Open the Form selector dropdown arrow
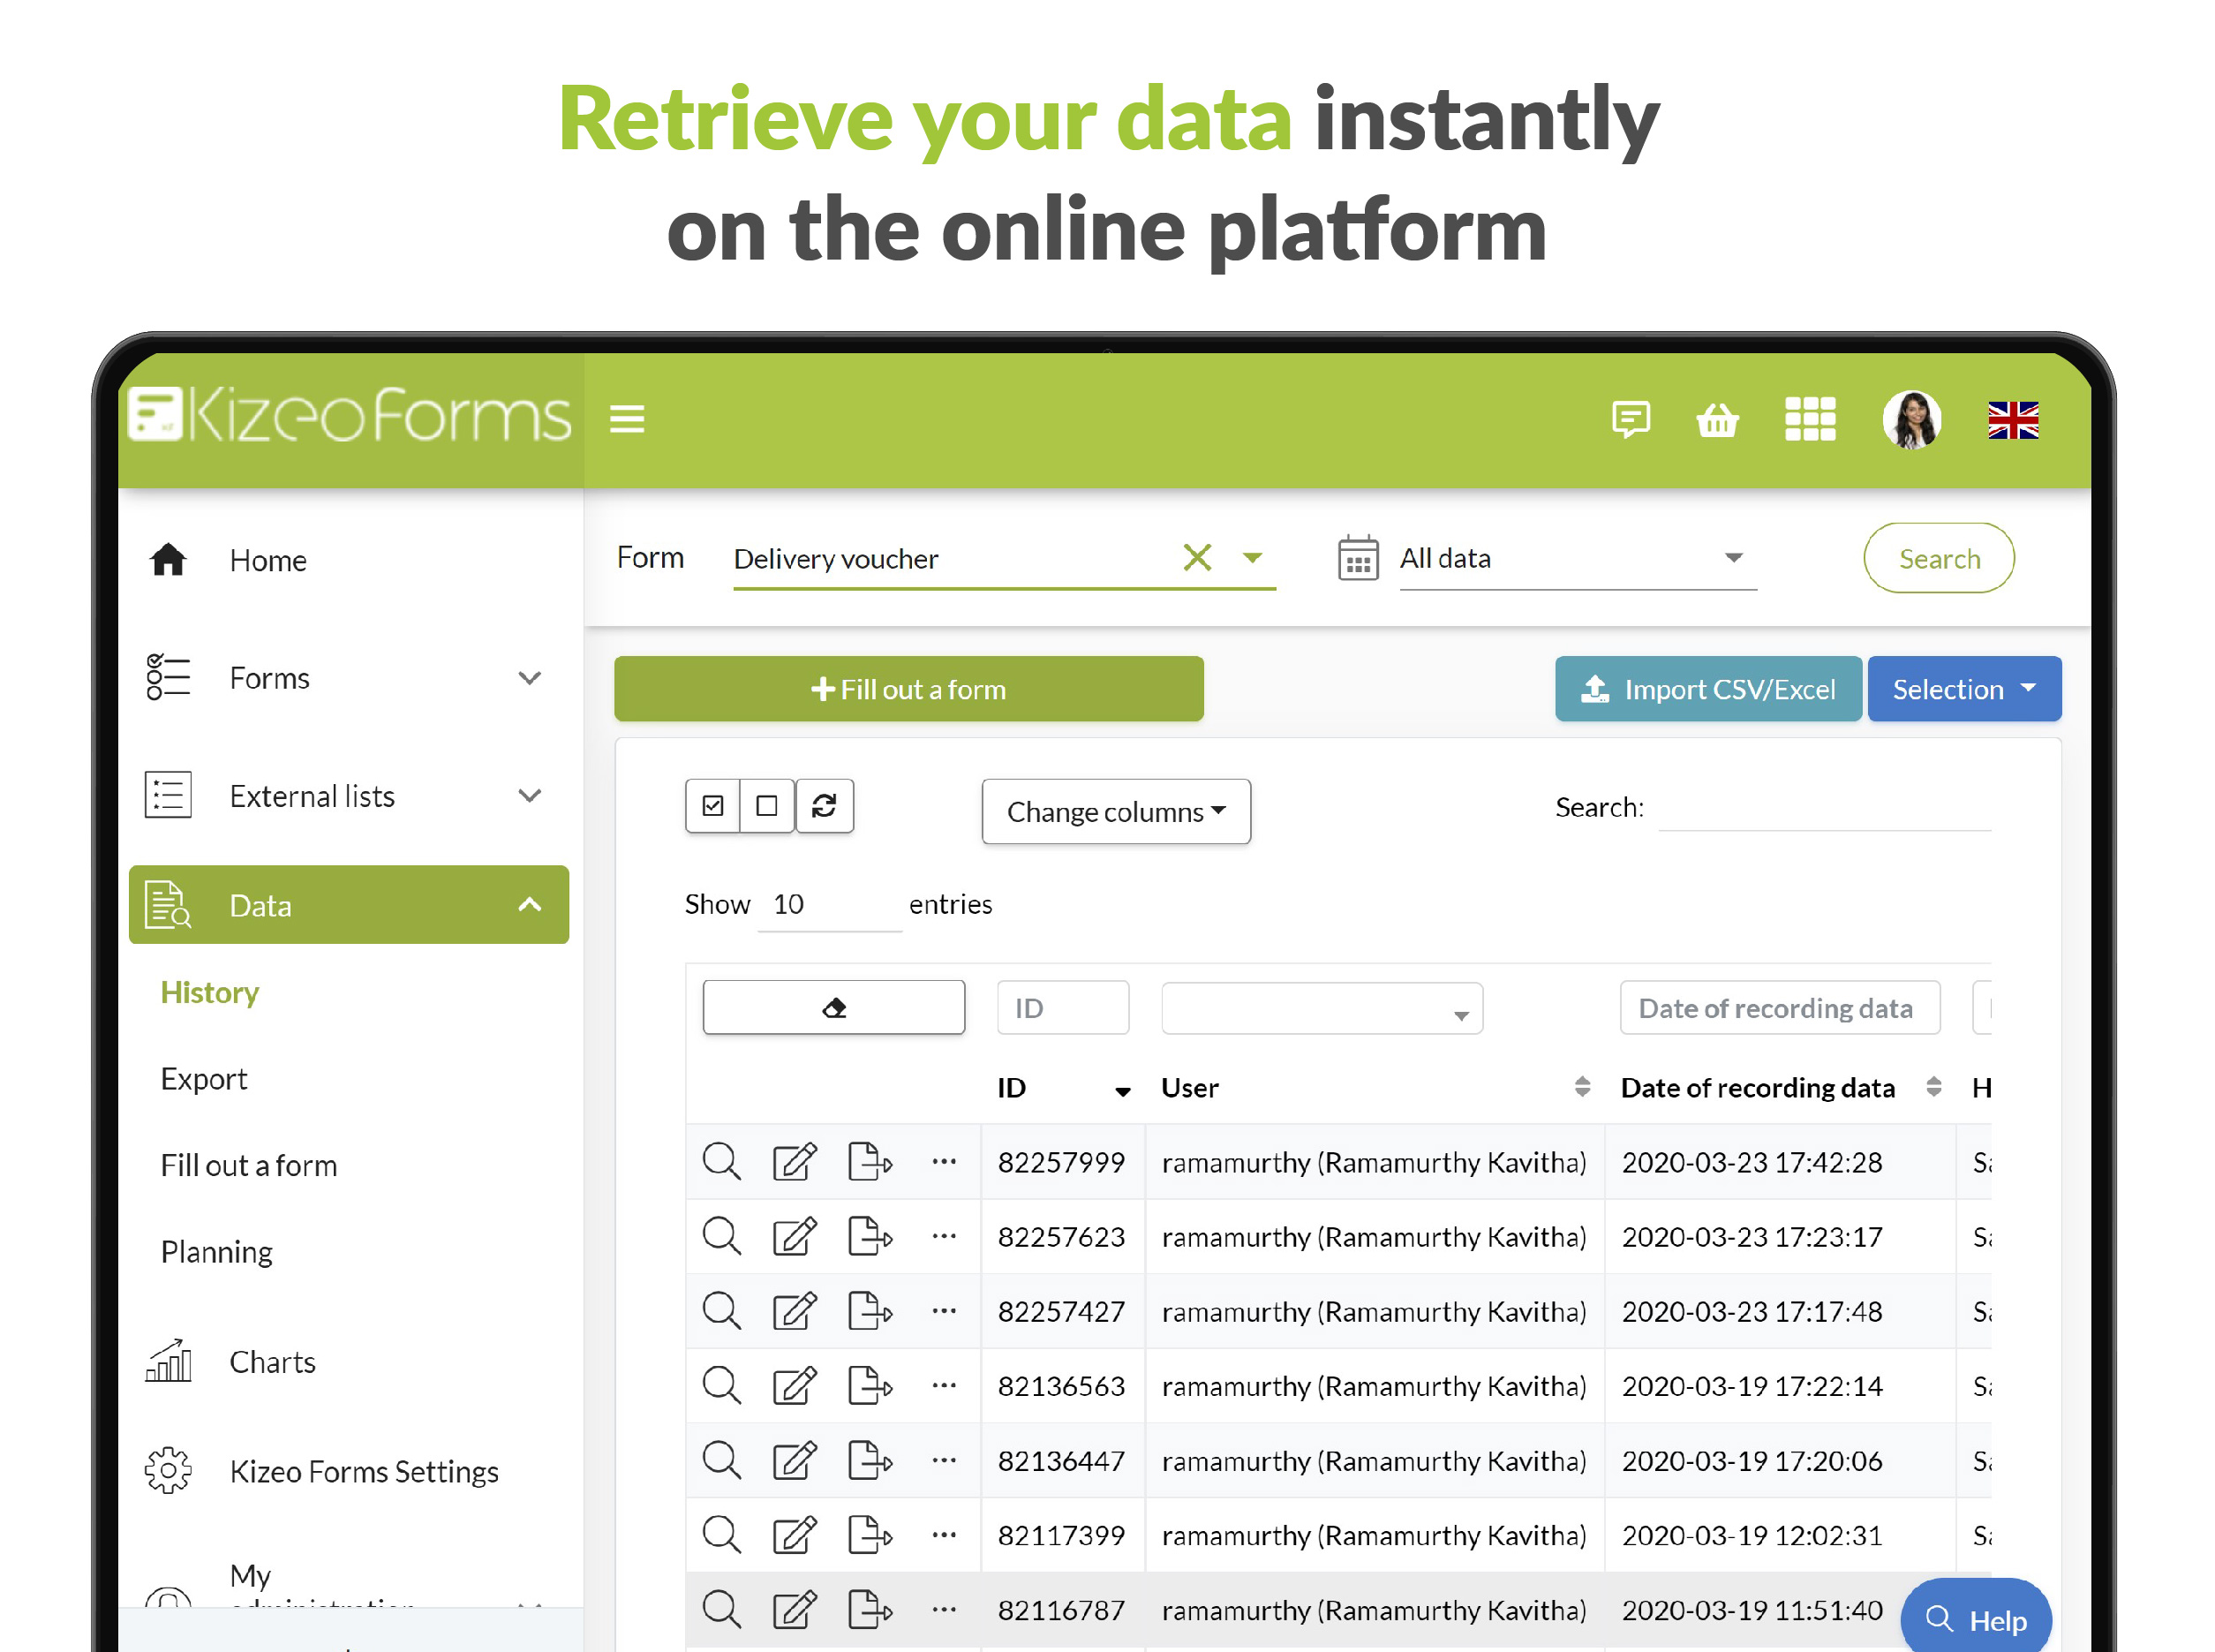This screenshot has height=1652, width=2215. pyautogui.click(x=1252, y=558)
